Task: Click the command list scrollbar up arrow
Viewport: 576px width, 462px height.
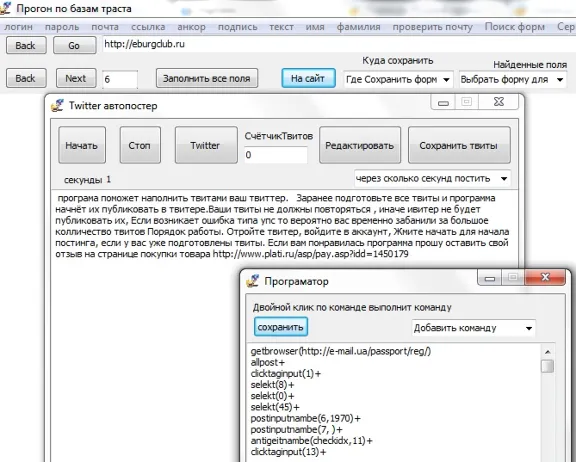Action: tap(547, 352)
